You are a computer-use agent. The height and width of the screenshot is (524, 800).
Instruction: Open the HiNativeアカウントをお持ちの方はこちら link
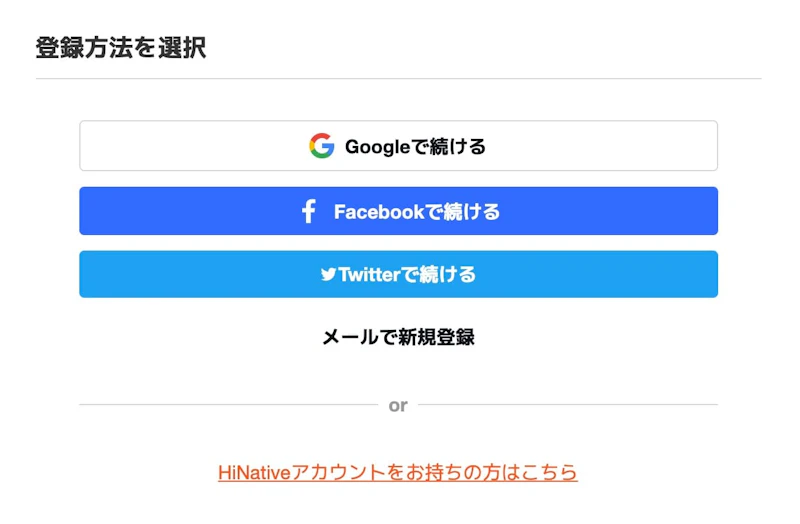click(x=398, y=472)
